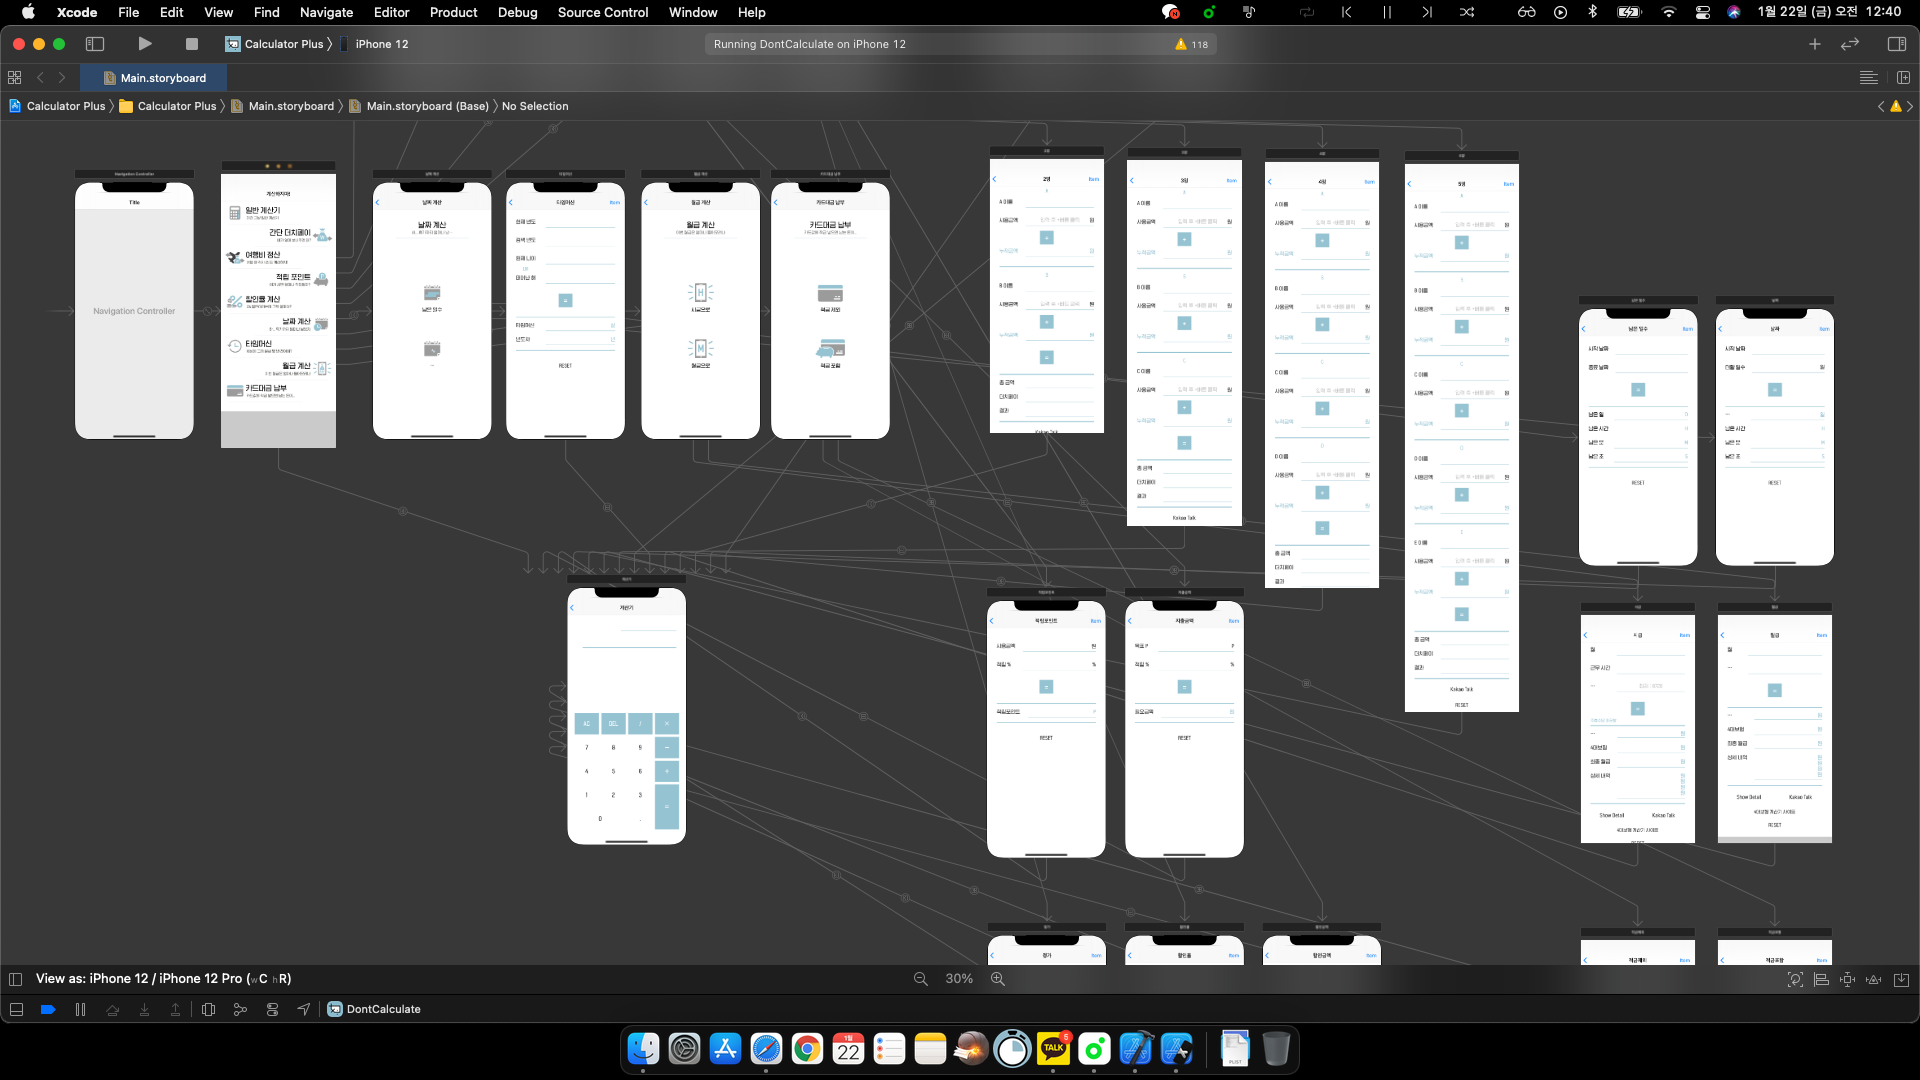Image resolution: width=1920 pixels, height=1080 pixels.
Task: Select the Navigation Controller scene
Action: click(134, 311)
